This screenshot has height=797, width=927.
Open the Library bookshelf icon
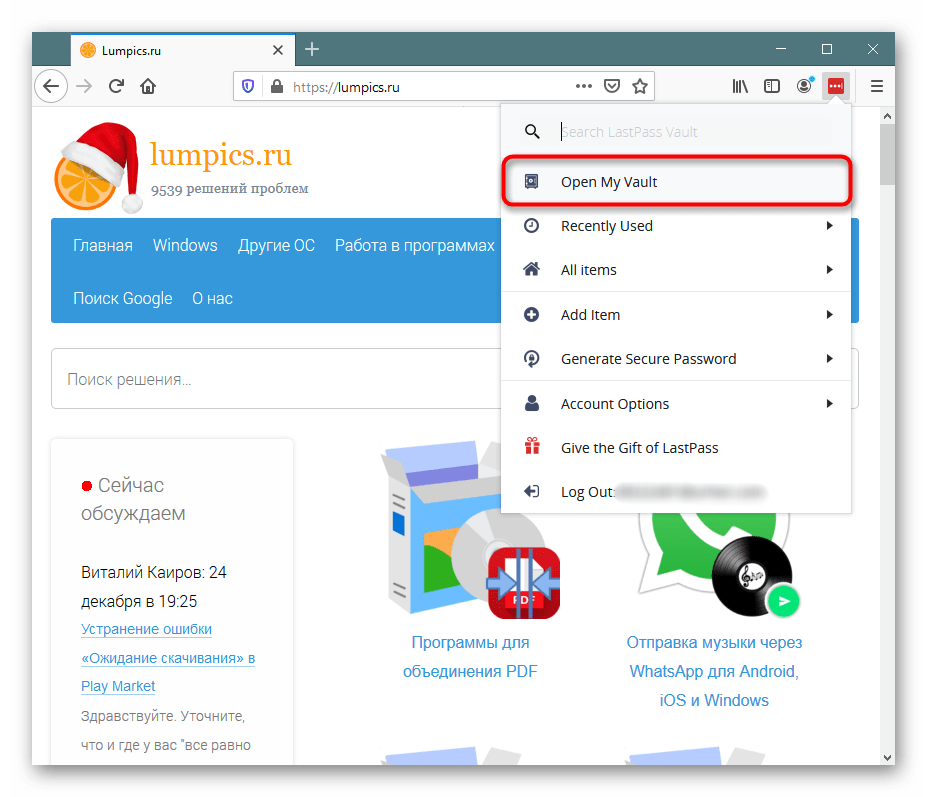(740, 86)
